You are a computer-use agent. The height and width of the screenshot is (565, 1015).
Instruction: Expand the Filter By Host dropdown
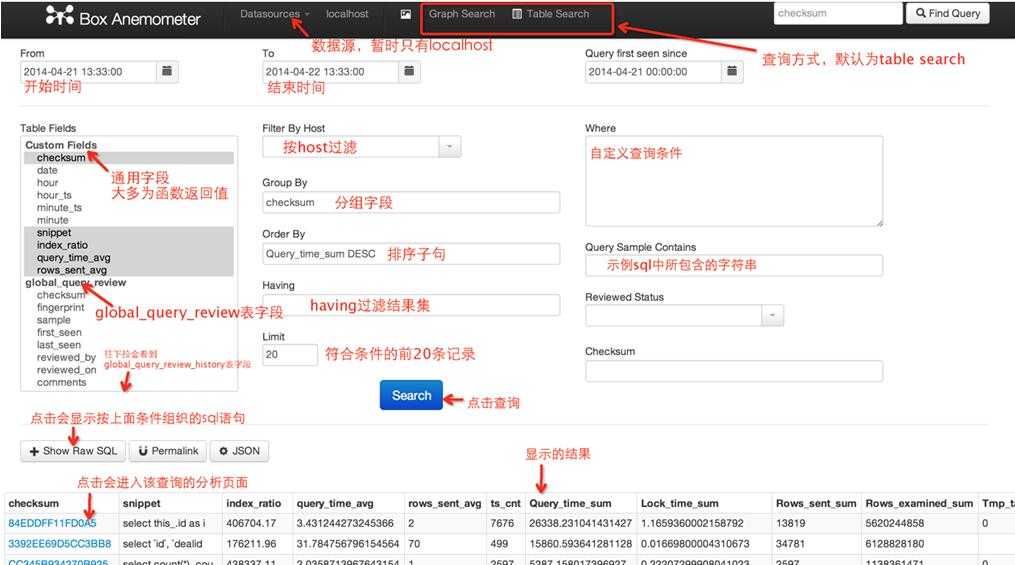pos(450,147)
